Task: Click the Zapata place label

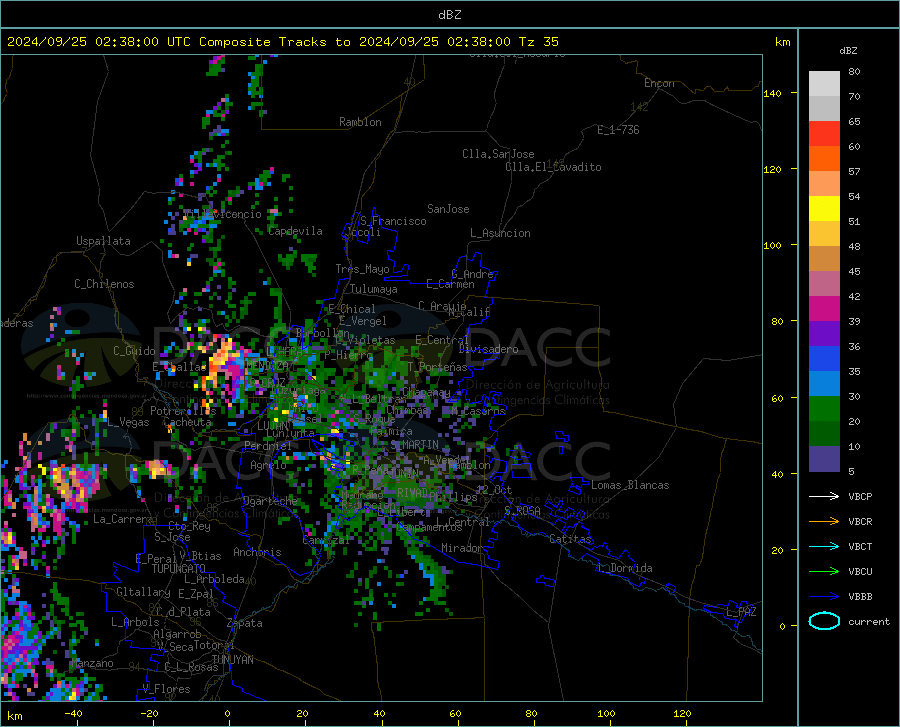Action: pyautogui.click(x=245, y=623)
